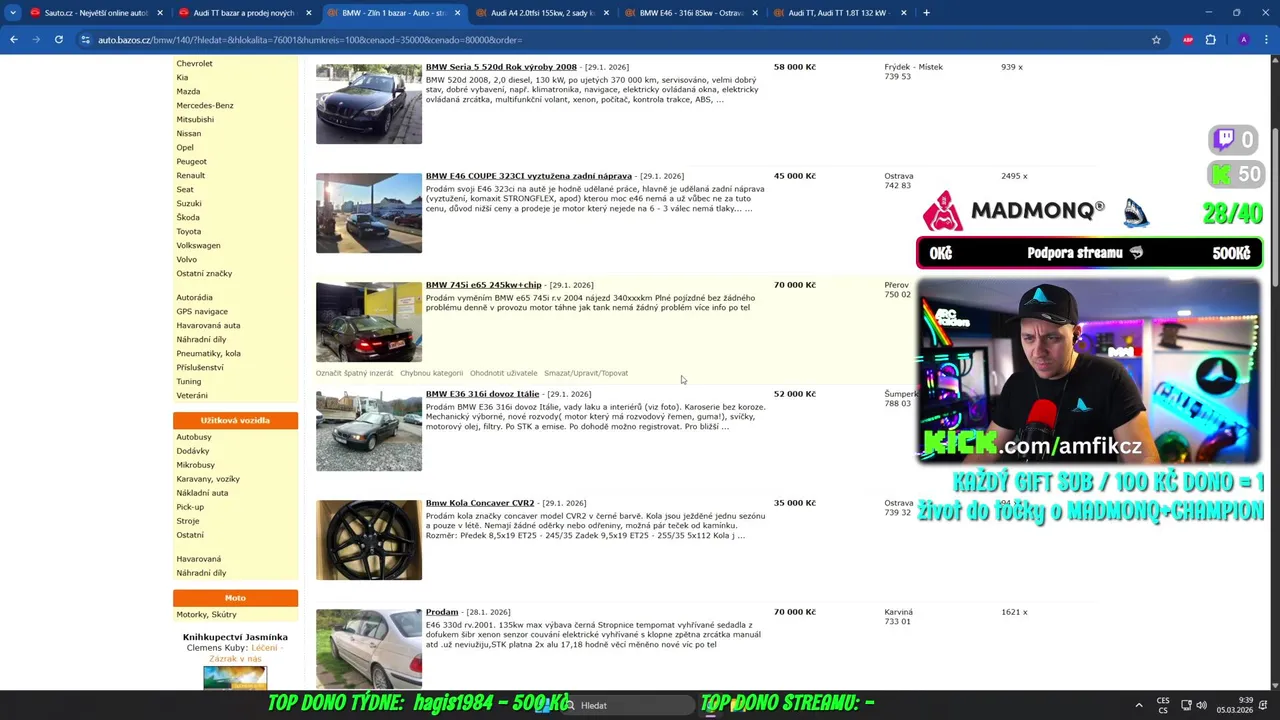Open Veteráni category

(x=192, y=395)
